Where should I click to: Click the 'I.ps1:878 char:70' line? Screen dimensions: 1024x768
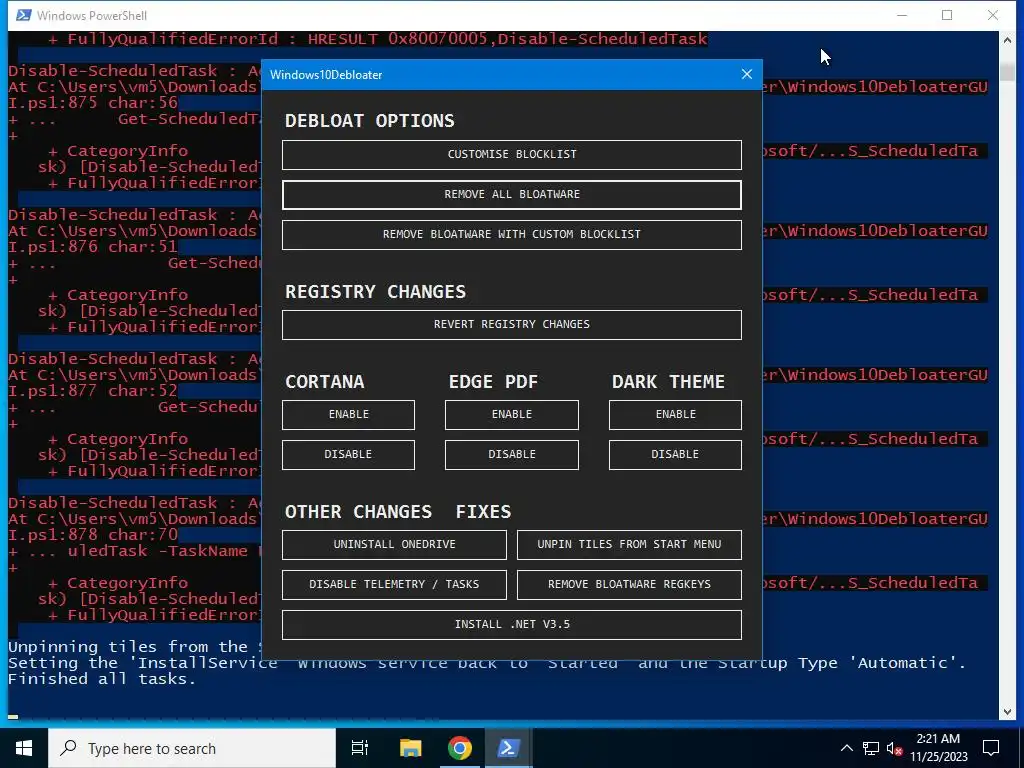pos(93,534)
